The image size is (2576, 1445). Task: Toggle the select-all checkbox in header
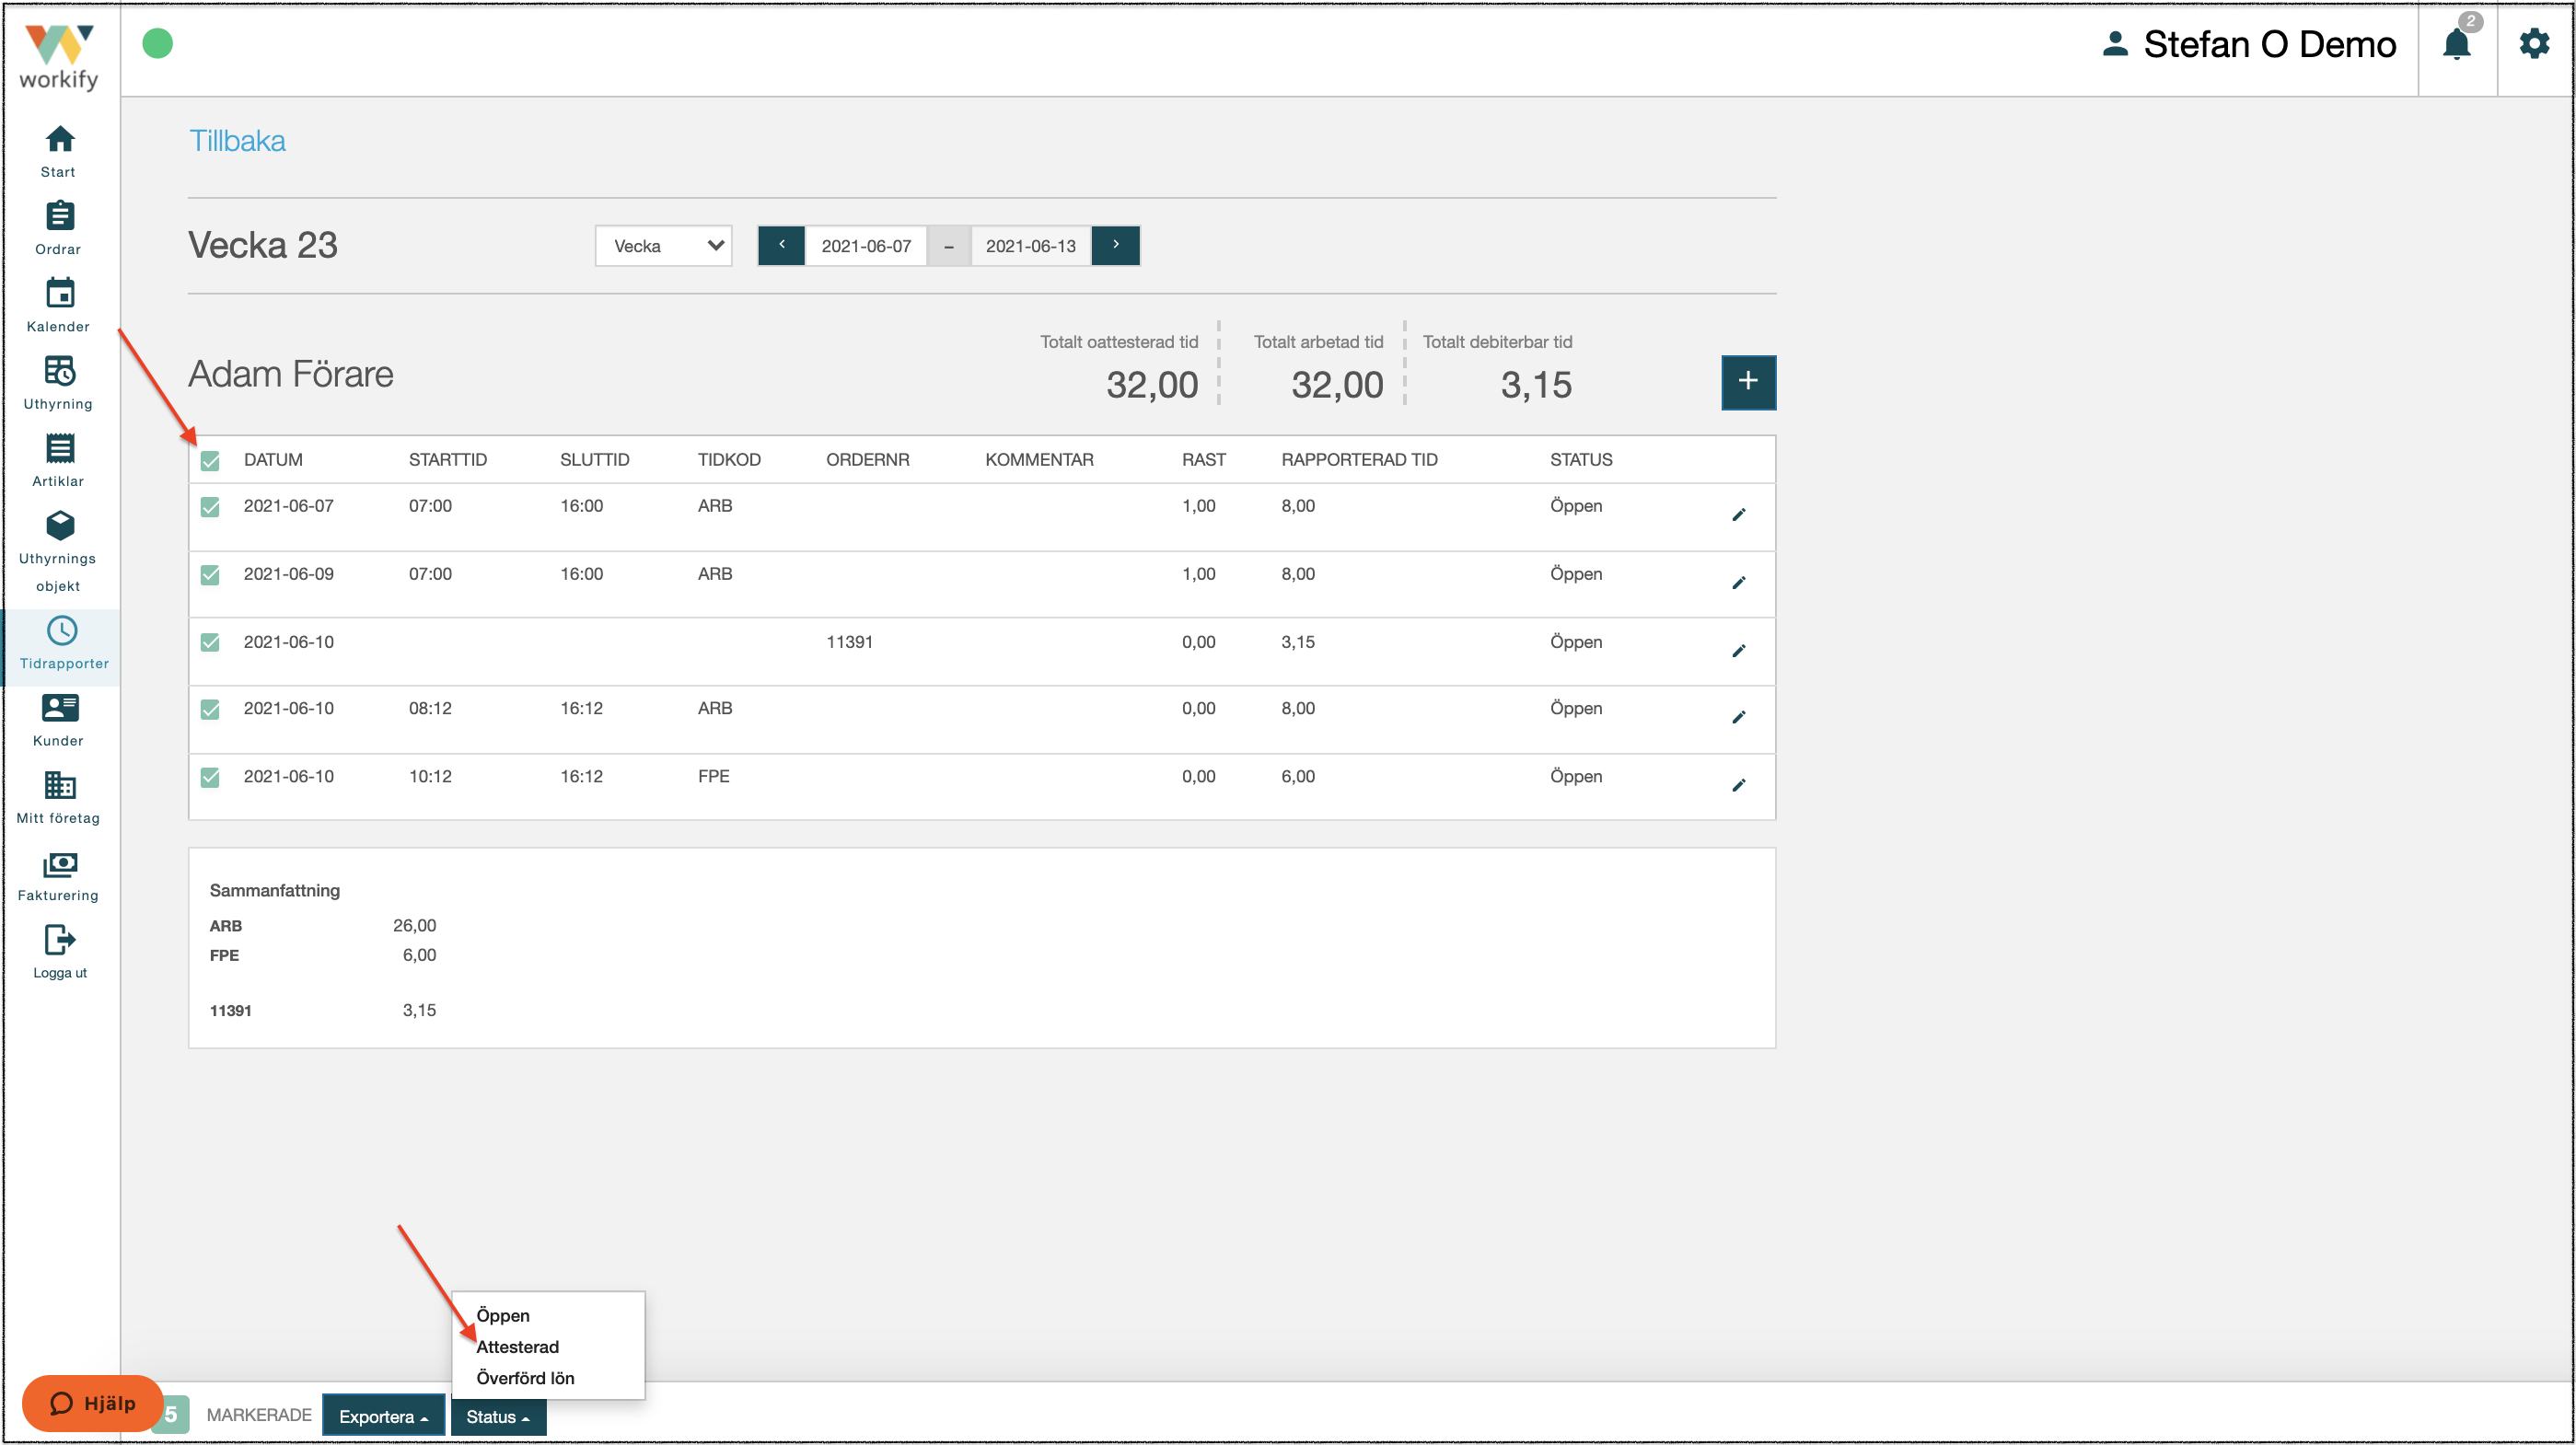[x=210, y=460]
